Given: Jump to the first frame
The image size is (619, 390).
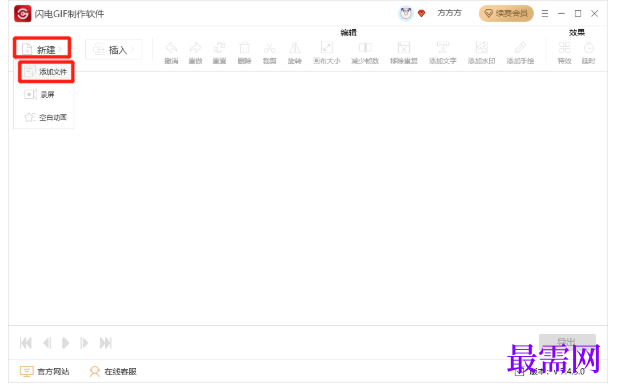Looking at the screenshot, I should coord(26,343).
